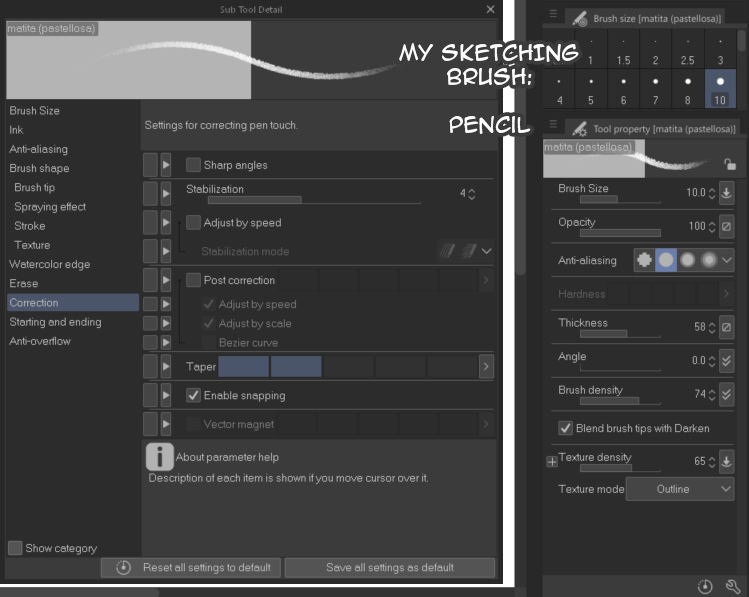
Task: Open the Brush size panel menu icon
Action: click(553, 15)
